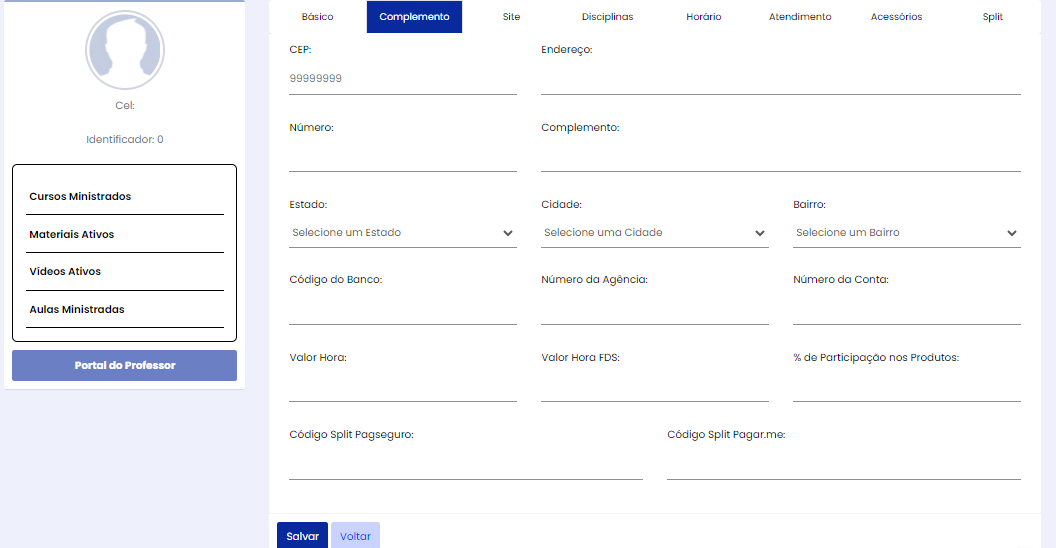This screenshot has height=548, width=1056.
Task: Focus the Código do Banco field
Action: (403, 310)
